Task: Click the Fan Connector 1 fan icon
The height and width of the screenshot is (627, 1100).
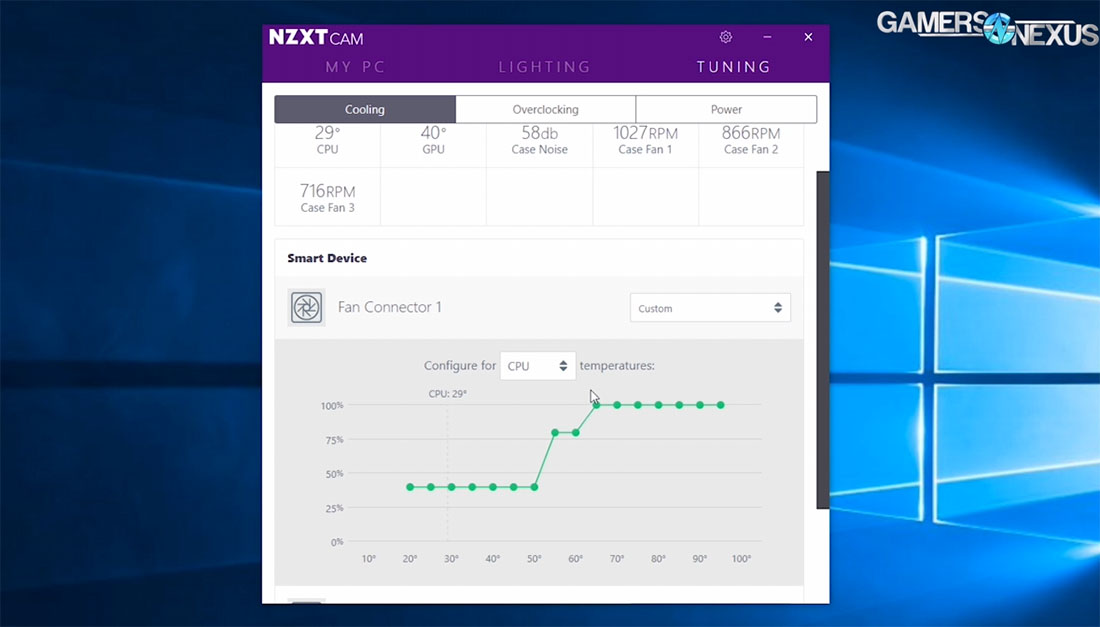Action: (306, 307)
